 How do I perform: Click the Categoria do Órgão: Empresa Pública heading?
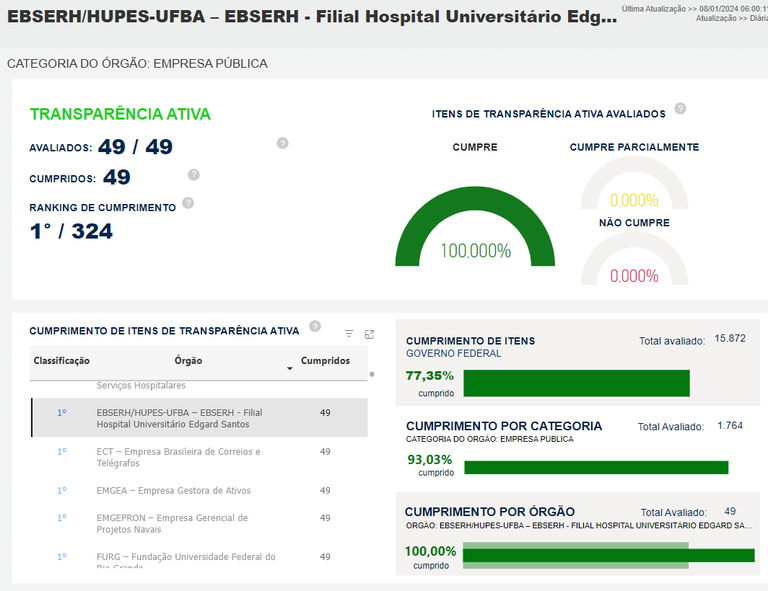tap(137, 64)
